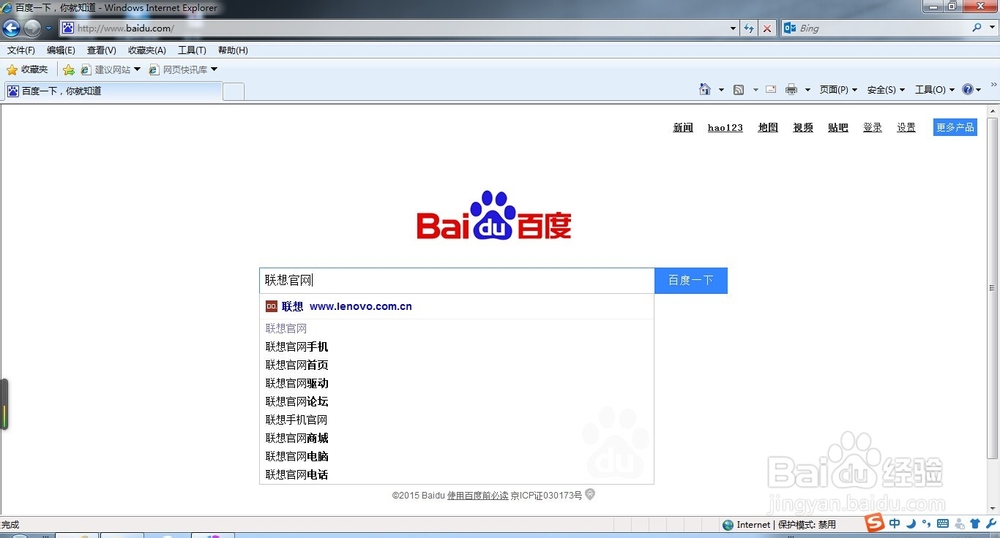
Task: Open the 安全(S) safety menu
Action: (x=886, y=90)
